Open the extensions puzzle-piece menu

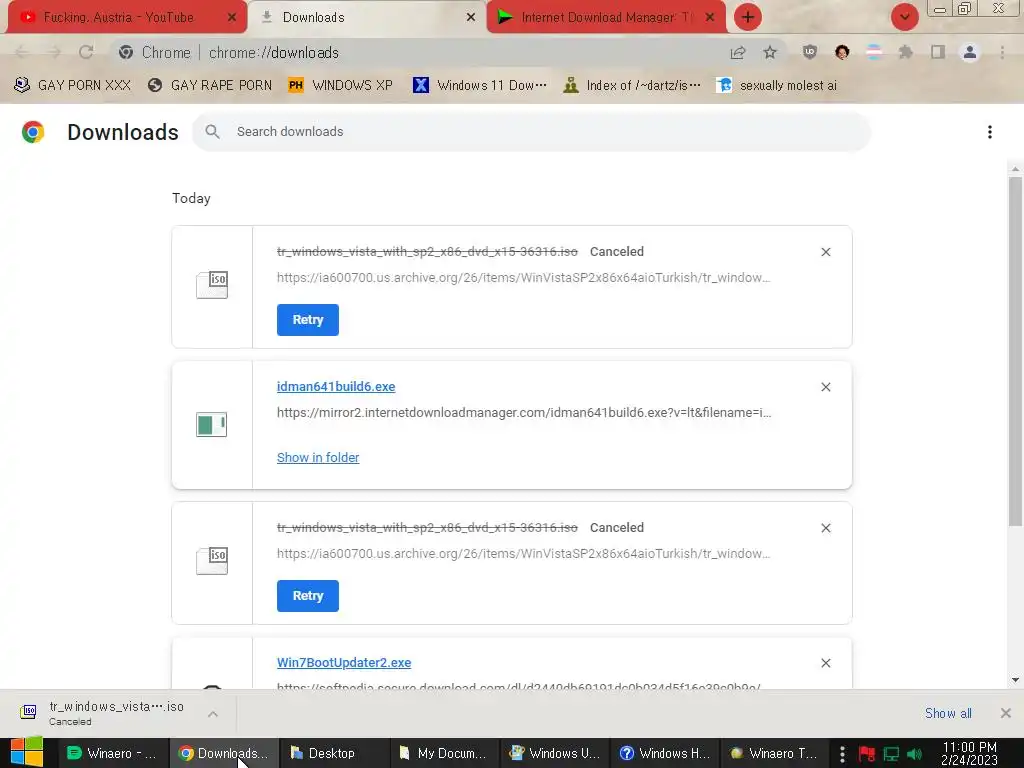point(906,52)
